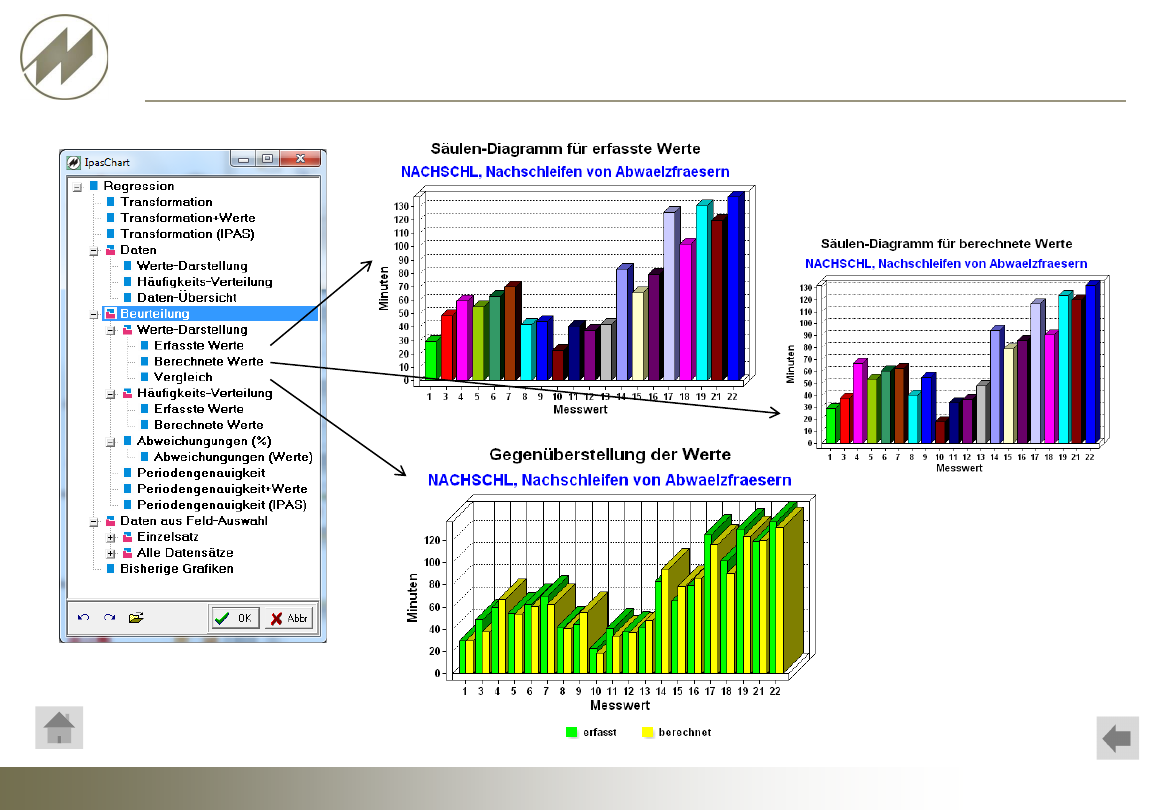Open the folder icon in IpasChart toolbar
1170x810 pixels.
[x=136, y=618]
